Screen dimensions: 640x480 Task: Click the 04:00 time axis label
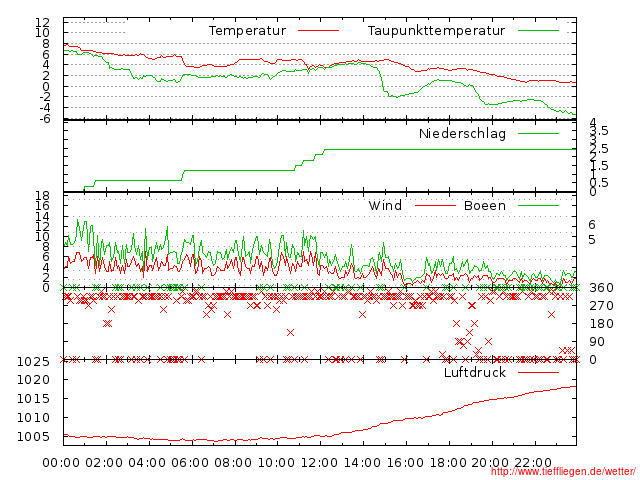point(147,463)
